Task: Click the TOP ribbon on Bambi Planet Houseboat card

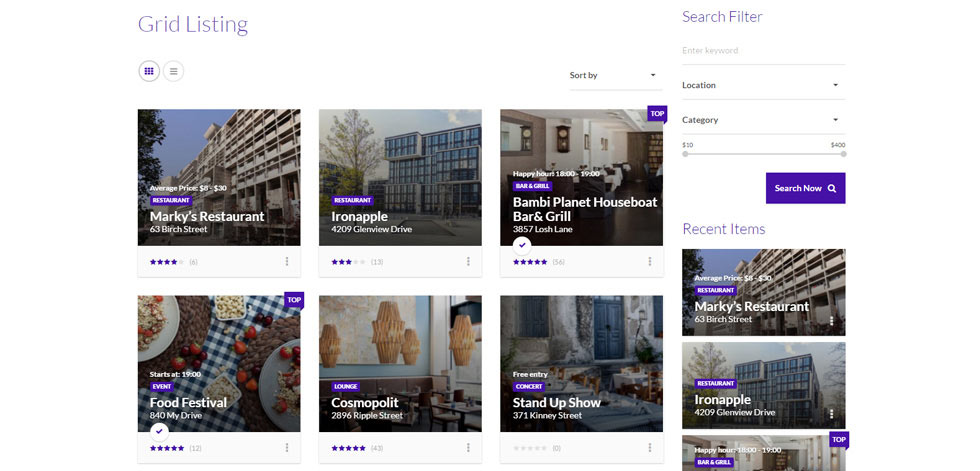Action: 657,114
